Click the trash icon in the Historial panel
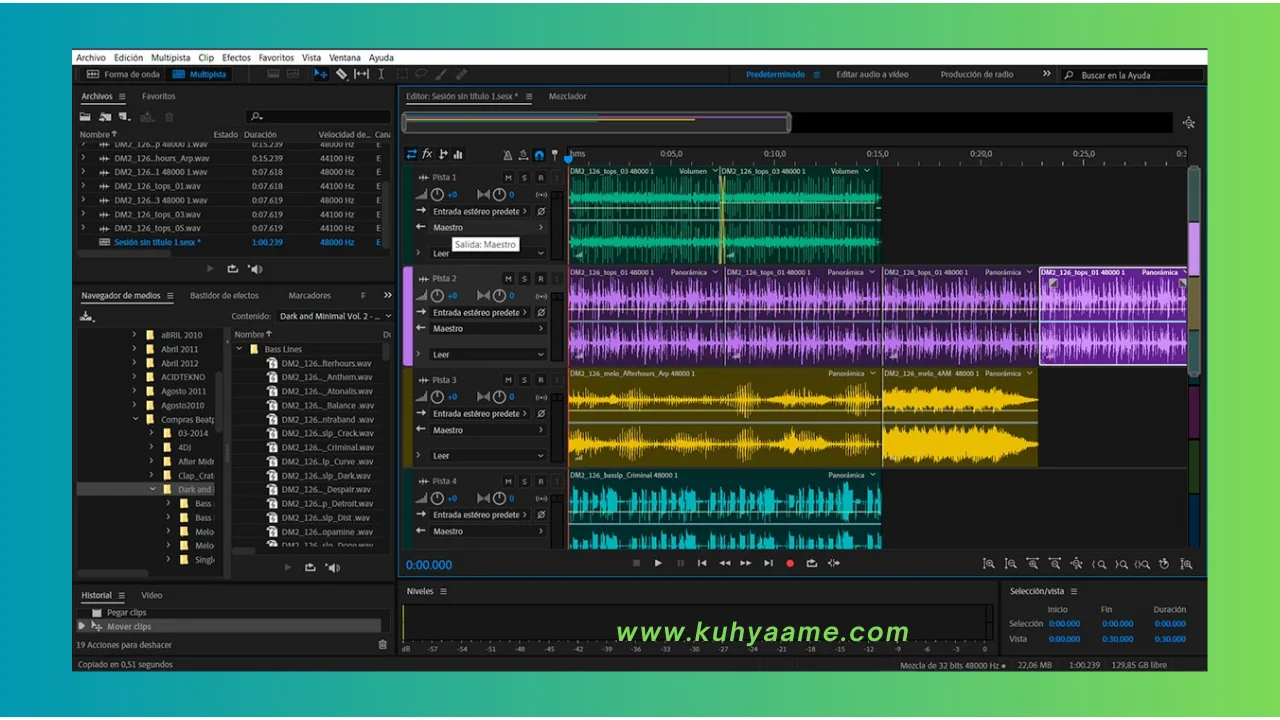This screenshot has height=720, width=1280. pyautogui.click(x=382, y=645)
